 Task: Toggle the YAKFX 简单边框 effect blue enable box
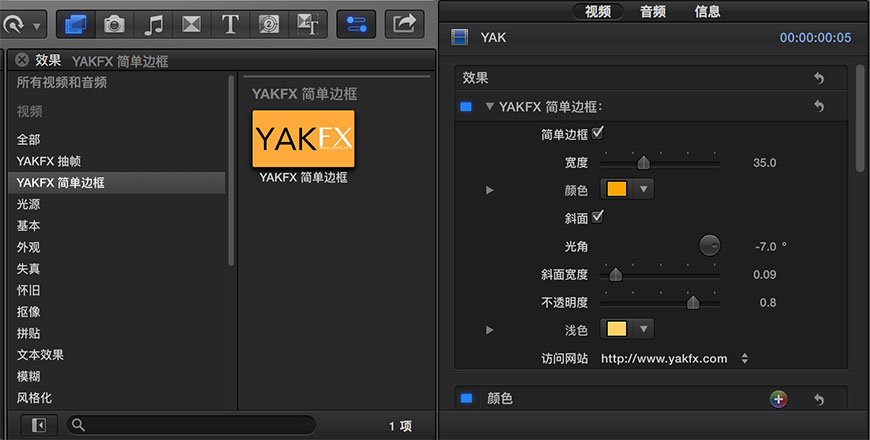tap(466, 107)
